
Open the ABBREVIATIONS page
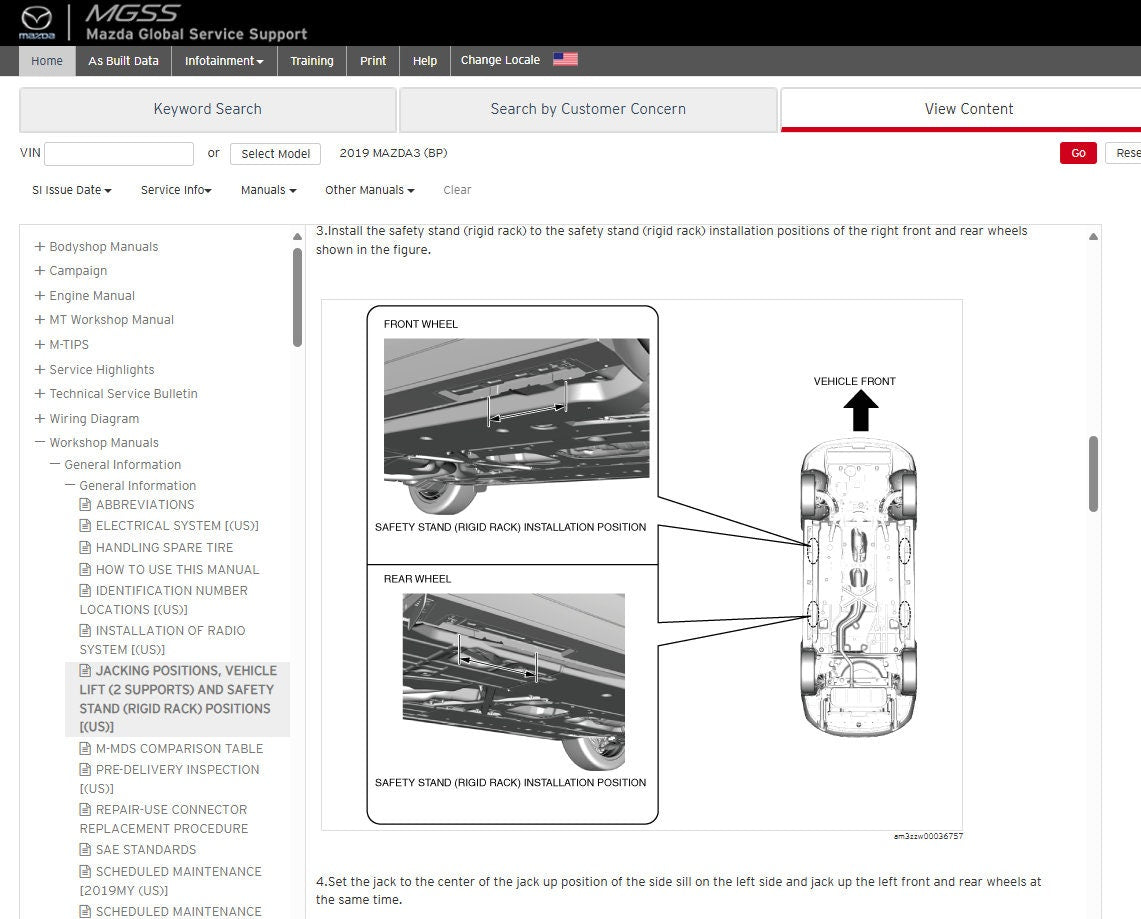click(145, 504)
